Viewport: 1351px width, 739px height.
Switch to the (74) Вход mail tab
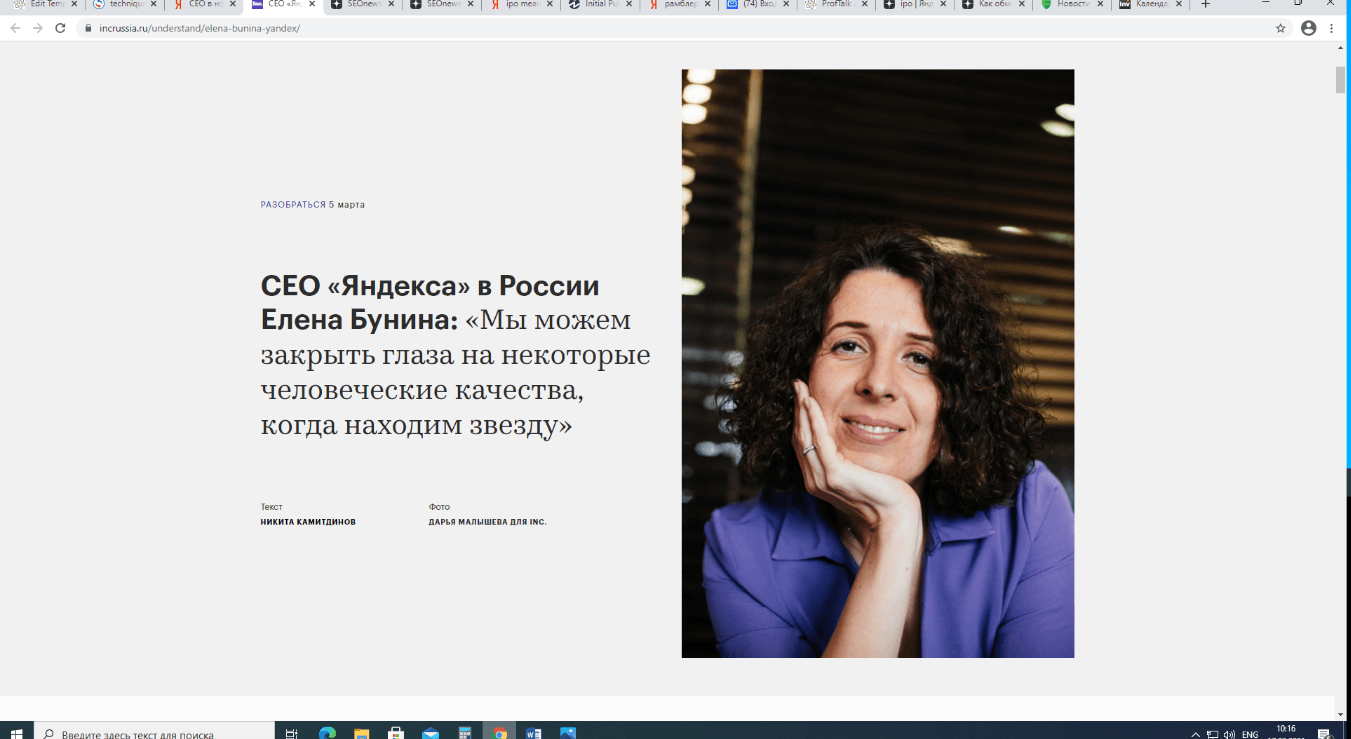coord(755,5)
